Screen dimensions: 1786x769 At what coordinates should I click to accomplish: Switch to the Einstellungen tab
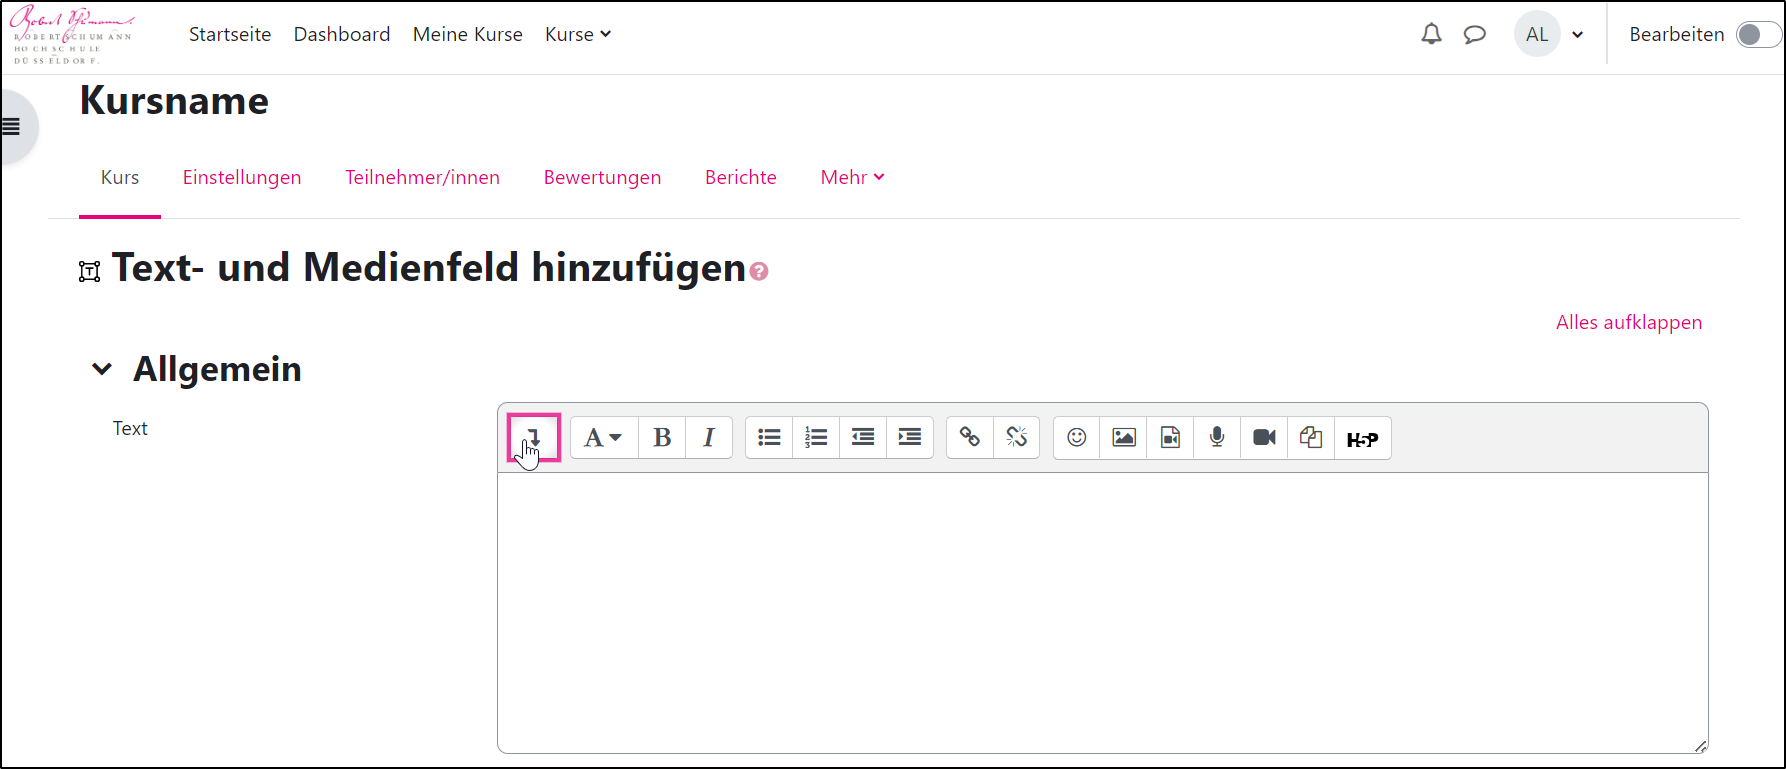[x=242, y=177]
